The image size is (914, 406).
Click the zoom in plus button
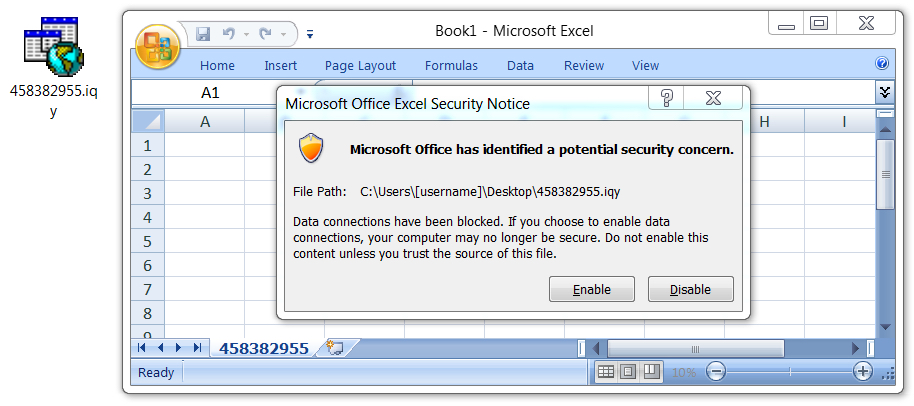coord(862,371)
